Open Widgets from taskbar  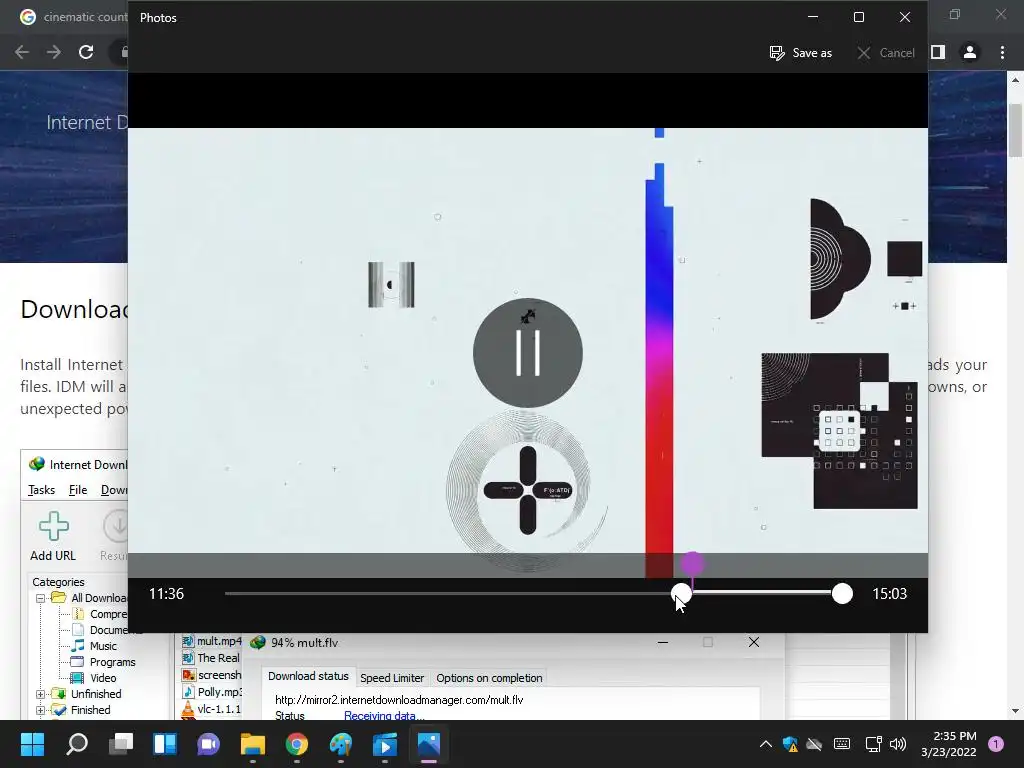165,744
